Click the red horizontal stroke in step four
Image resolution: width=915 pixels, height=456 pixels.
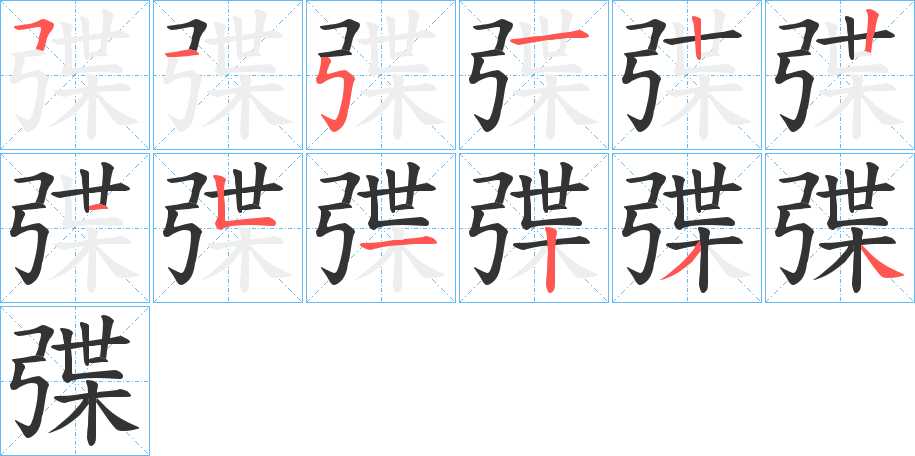550,39
